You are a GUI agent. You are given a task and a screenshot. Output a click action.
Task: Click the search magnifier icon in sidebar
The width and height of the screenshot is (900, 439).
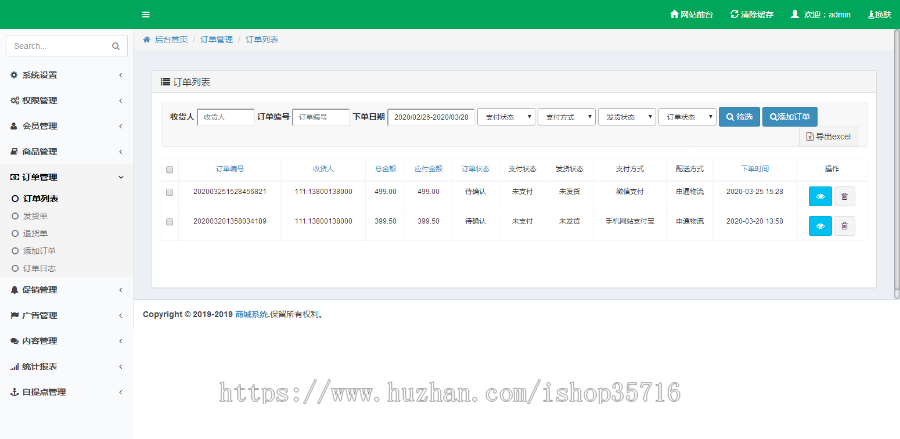point(116,46)
